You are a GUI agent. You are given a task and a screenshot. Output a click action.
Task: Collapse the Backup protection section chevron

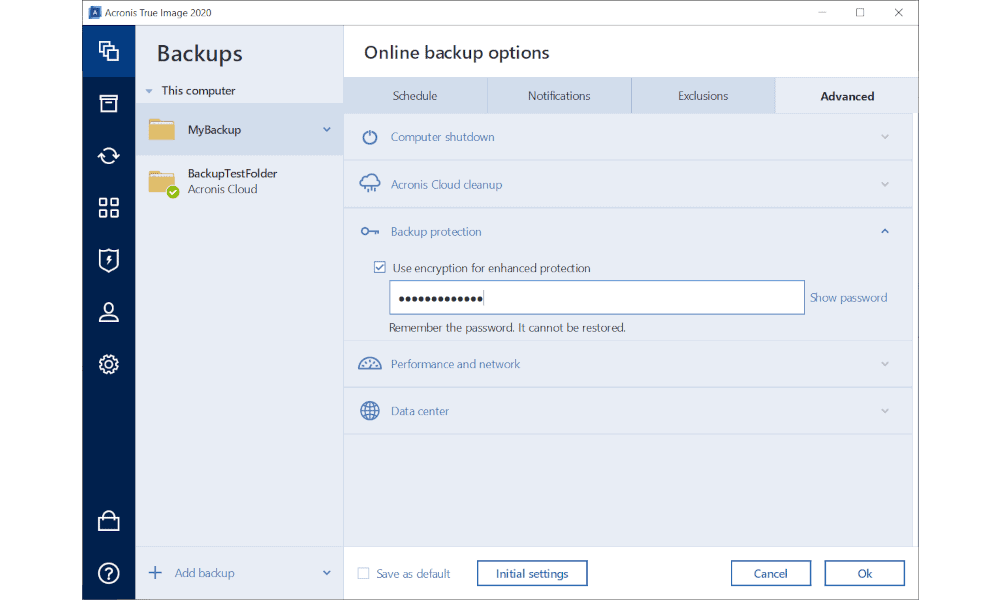tap(885, 231)
